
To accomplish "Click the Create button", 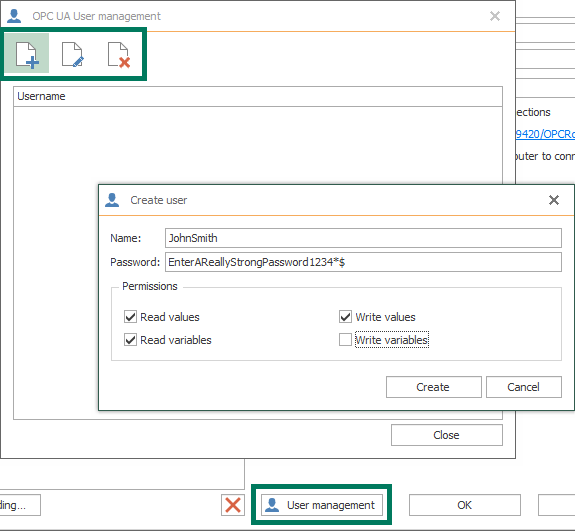I will pyautogui.click(x=433, y=387).
